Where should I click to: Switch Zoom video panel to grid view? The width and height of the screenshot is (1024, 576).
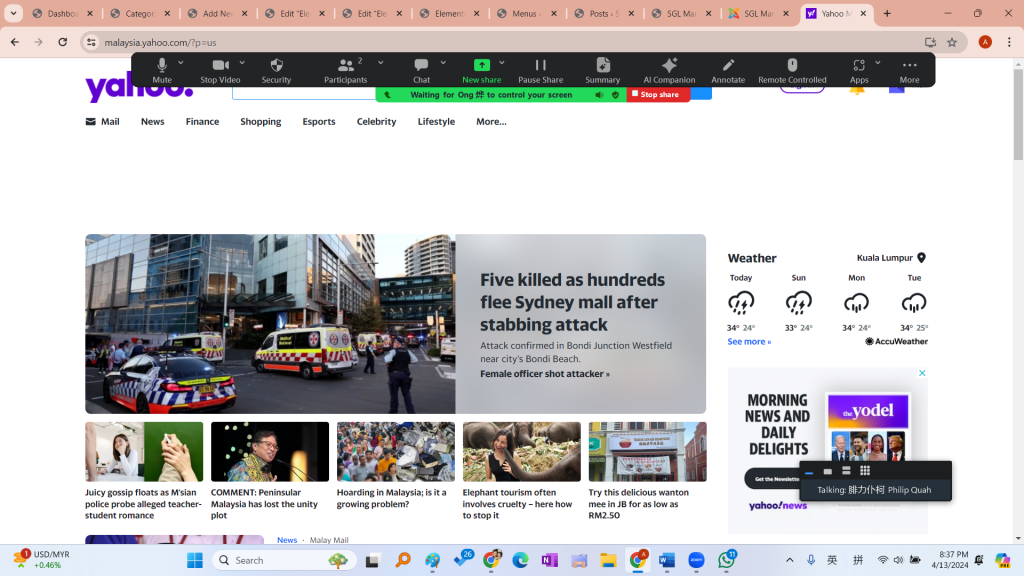pyautogui.click(x=865, y=471)
